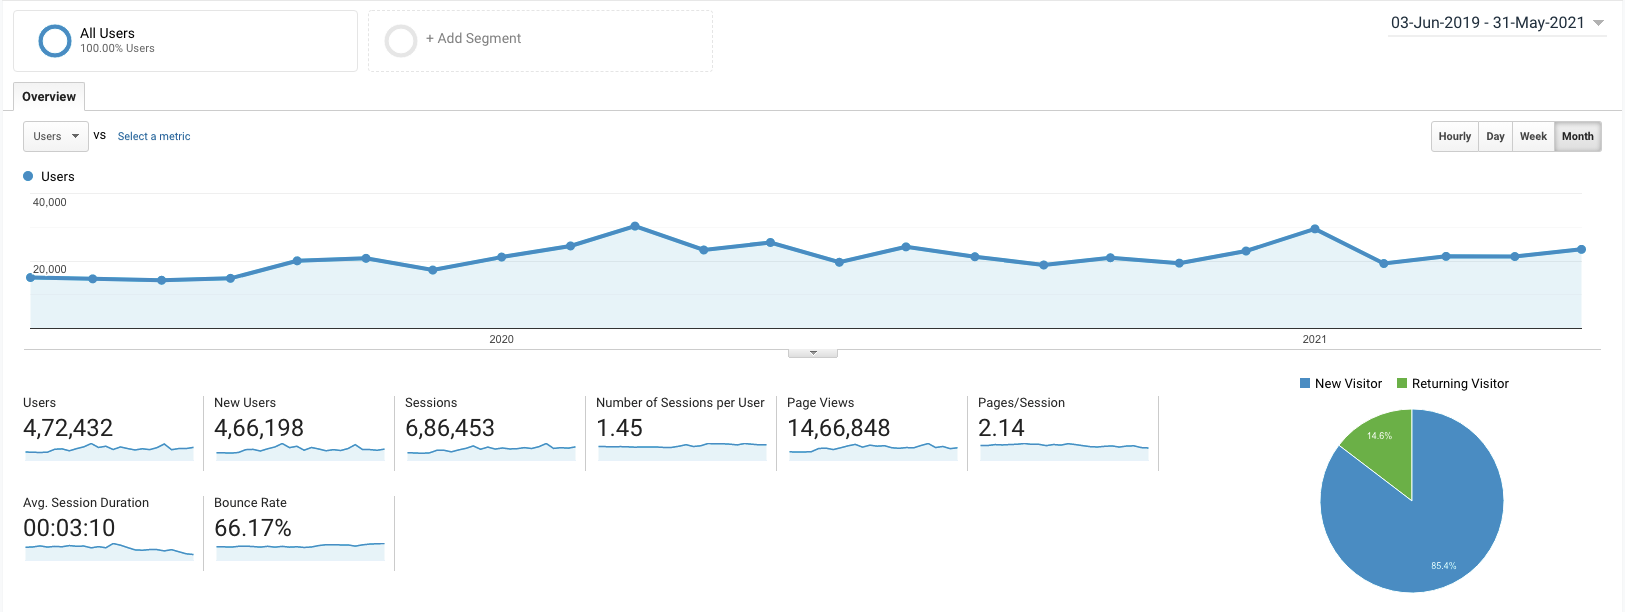The width and height of the screenshot is (1625, 612).
Task: Switch chart granularity to Day
Action: coord(1495,136)
